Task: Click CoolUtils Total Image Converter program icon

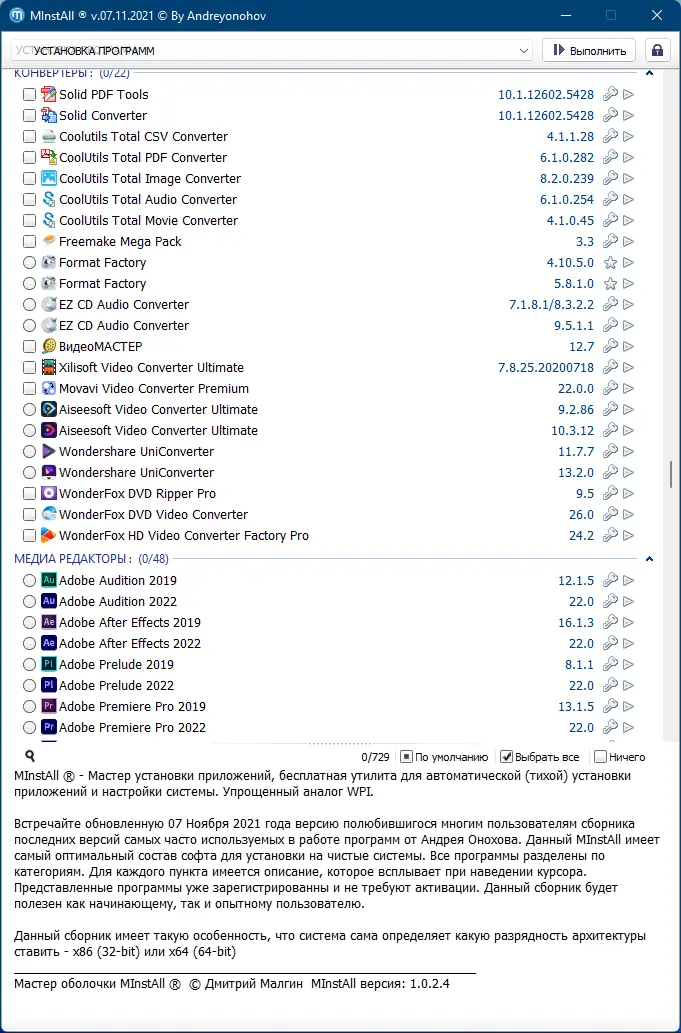Action: pos(49,178)
